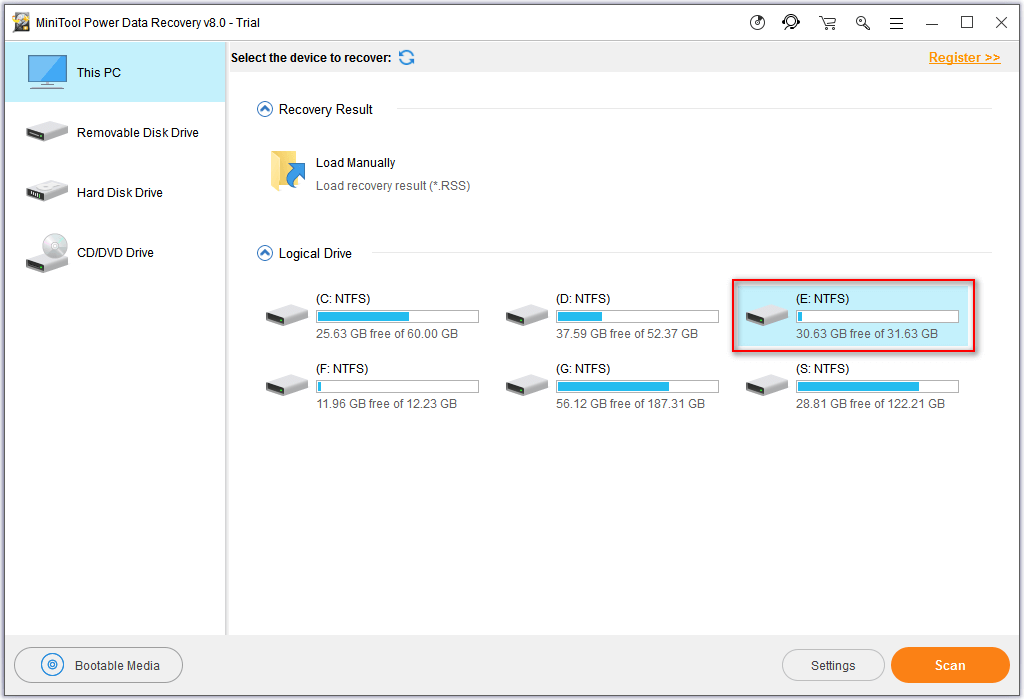Viewport: 1024px width, 700px height.
Task: Select This PC in sidebar
Action: (115, 72)
